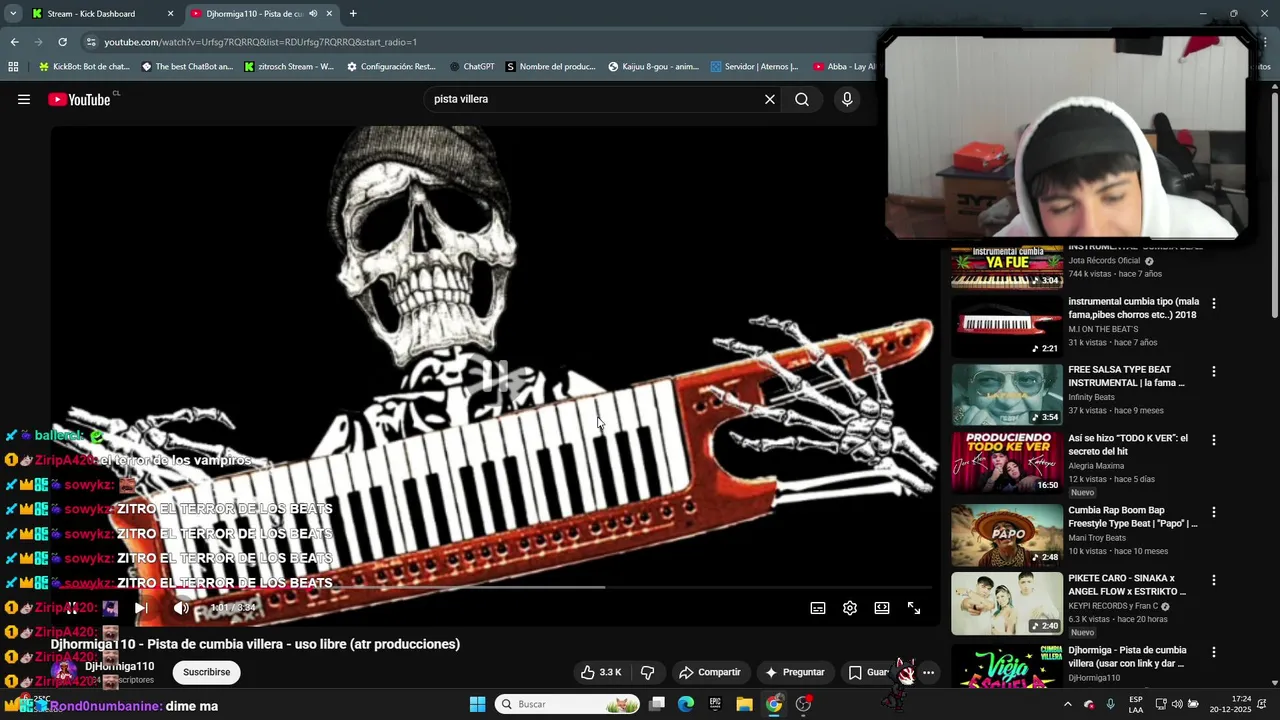Open File Explorer from the taskbar
This screenshot has height=720, width=1280.
point(745,704)
